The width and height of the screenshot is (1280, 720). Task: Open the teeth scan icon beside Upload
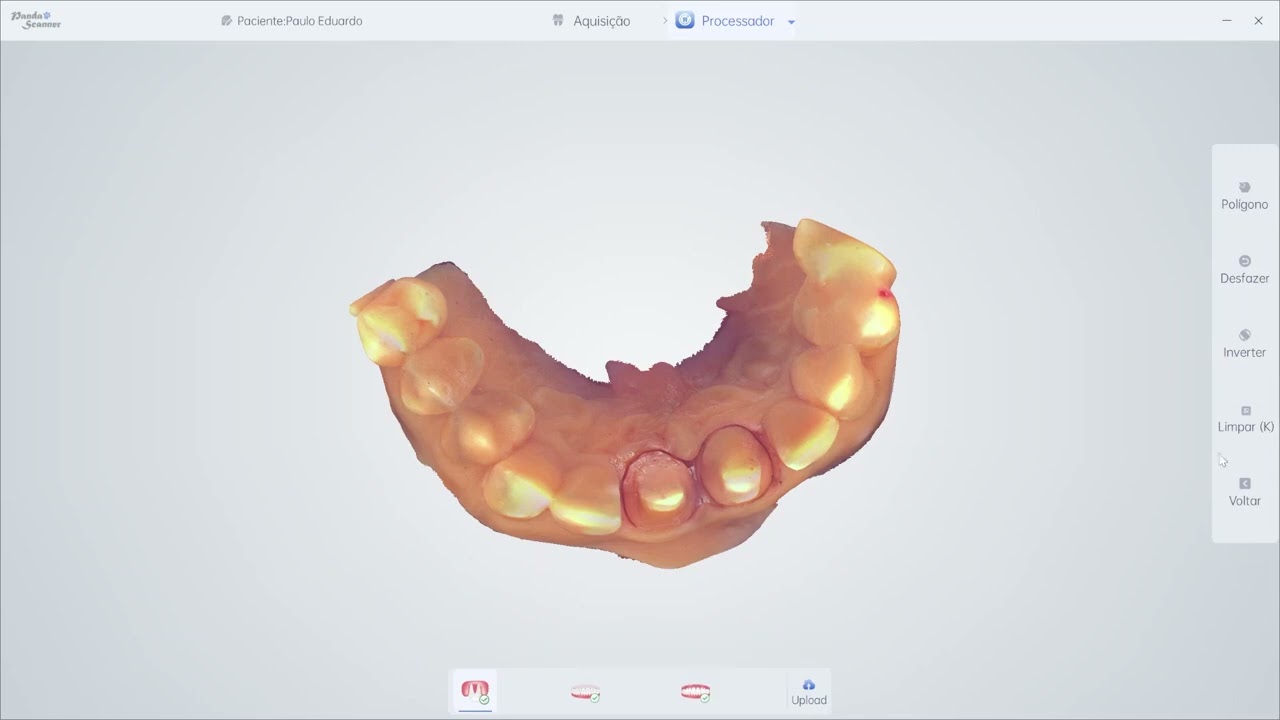coord(695,692)
